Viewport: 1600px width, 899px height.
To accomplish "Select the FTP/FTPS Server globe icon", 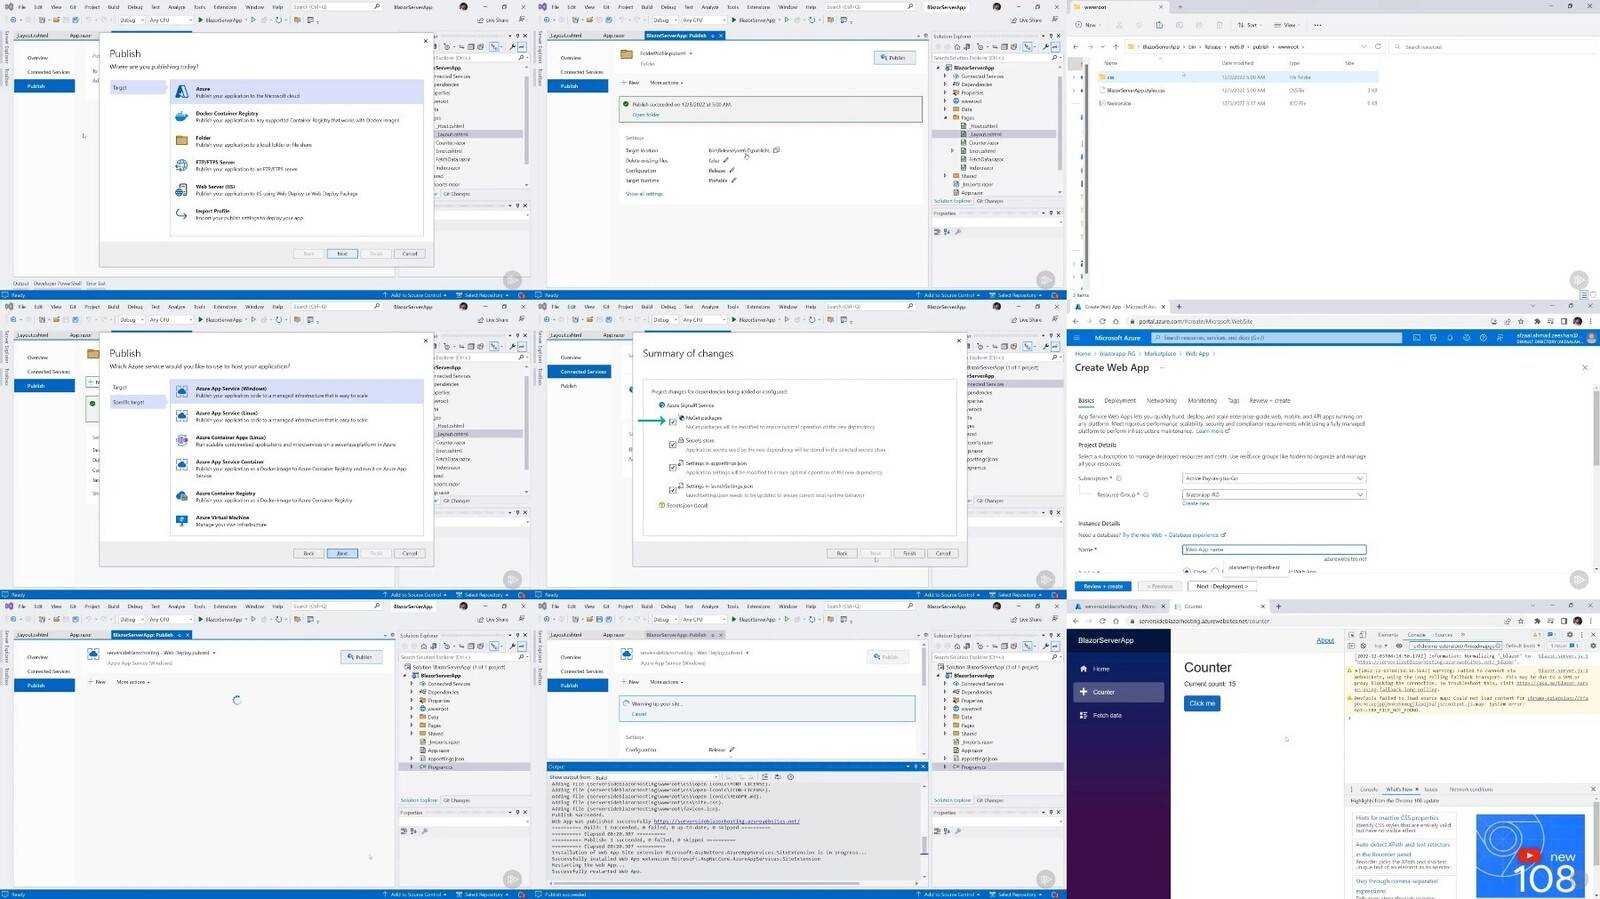I will pyautogui.click(x=182, y=165).
